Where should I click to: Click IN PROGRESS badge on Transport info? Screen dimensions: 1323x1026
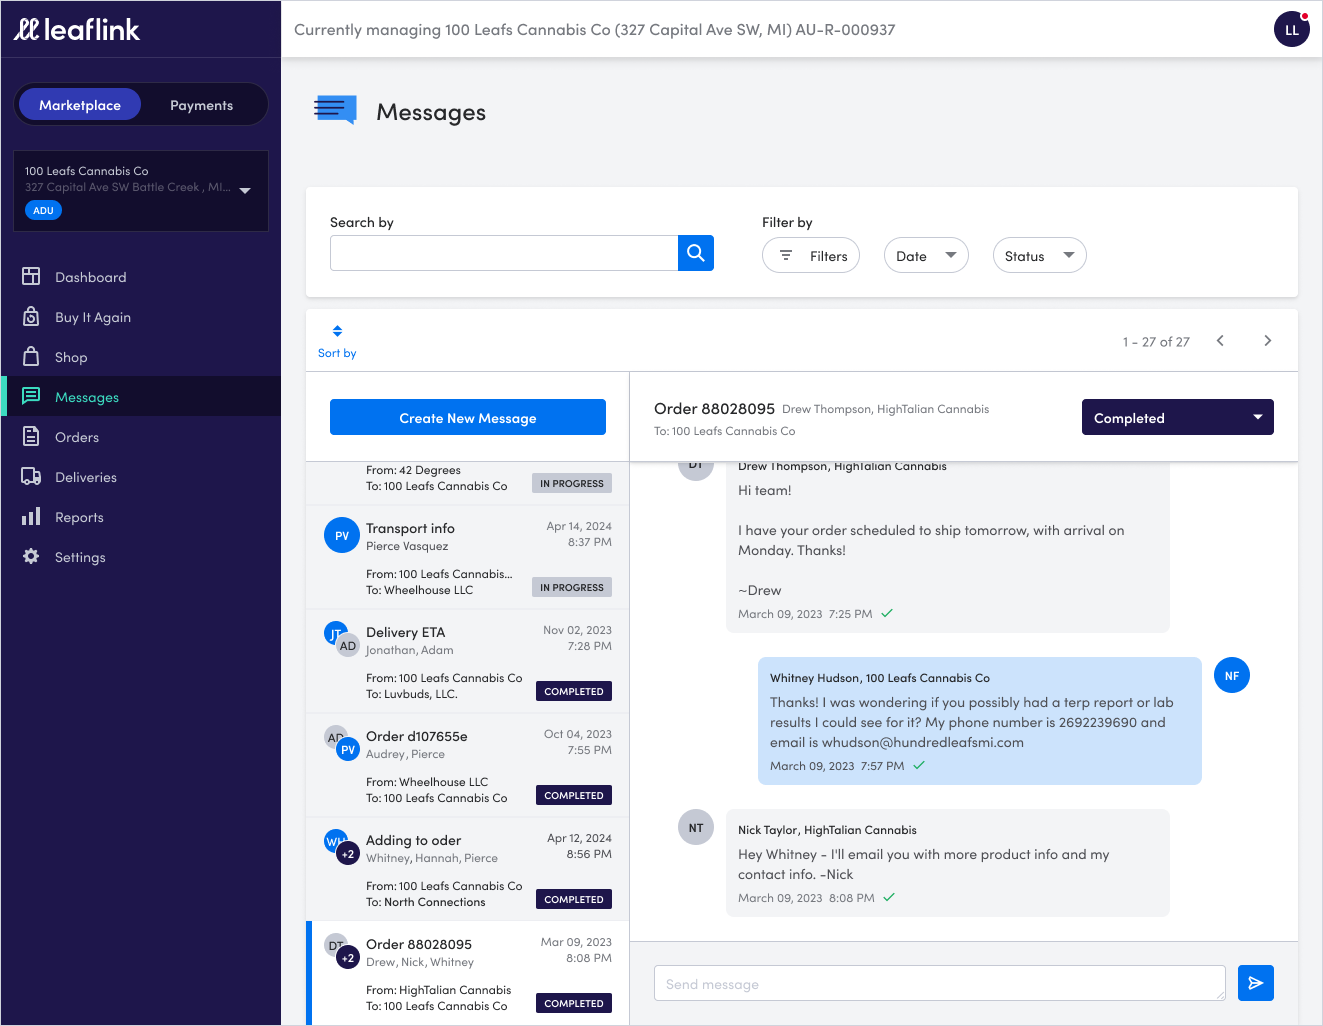coord(572,587)
